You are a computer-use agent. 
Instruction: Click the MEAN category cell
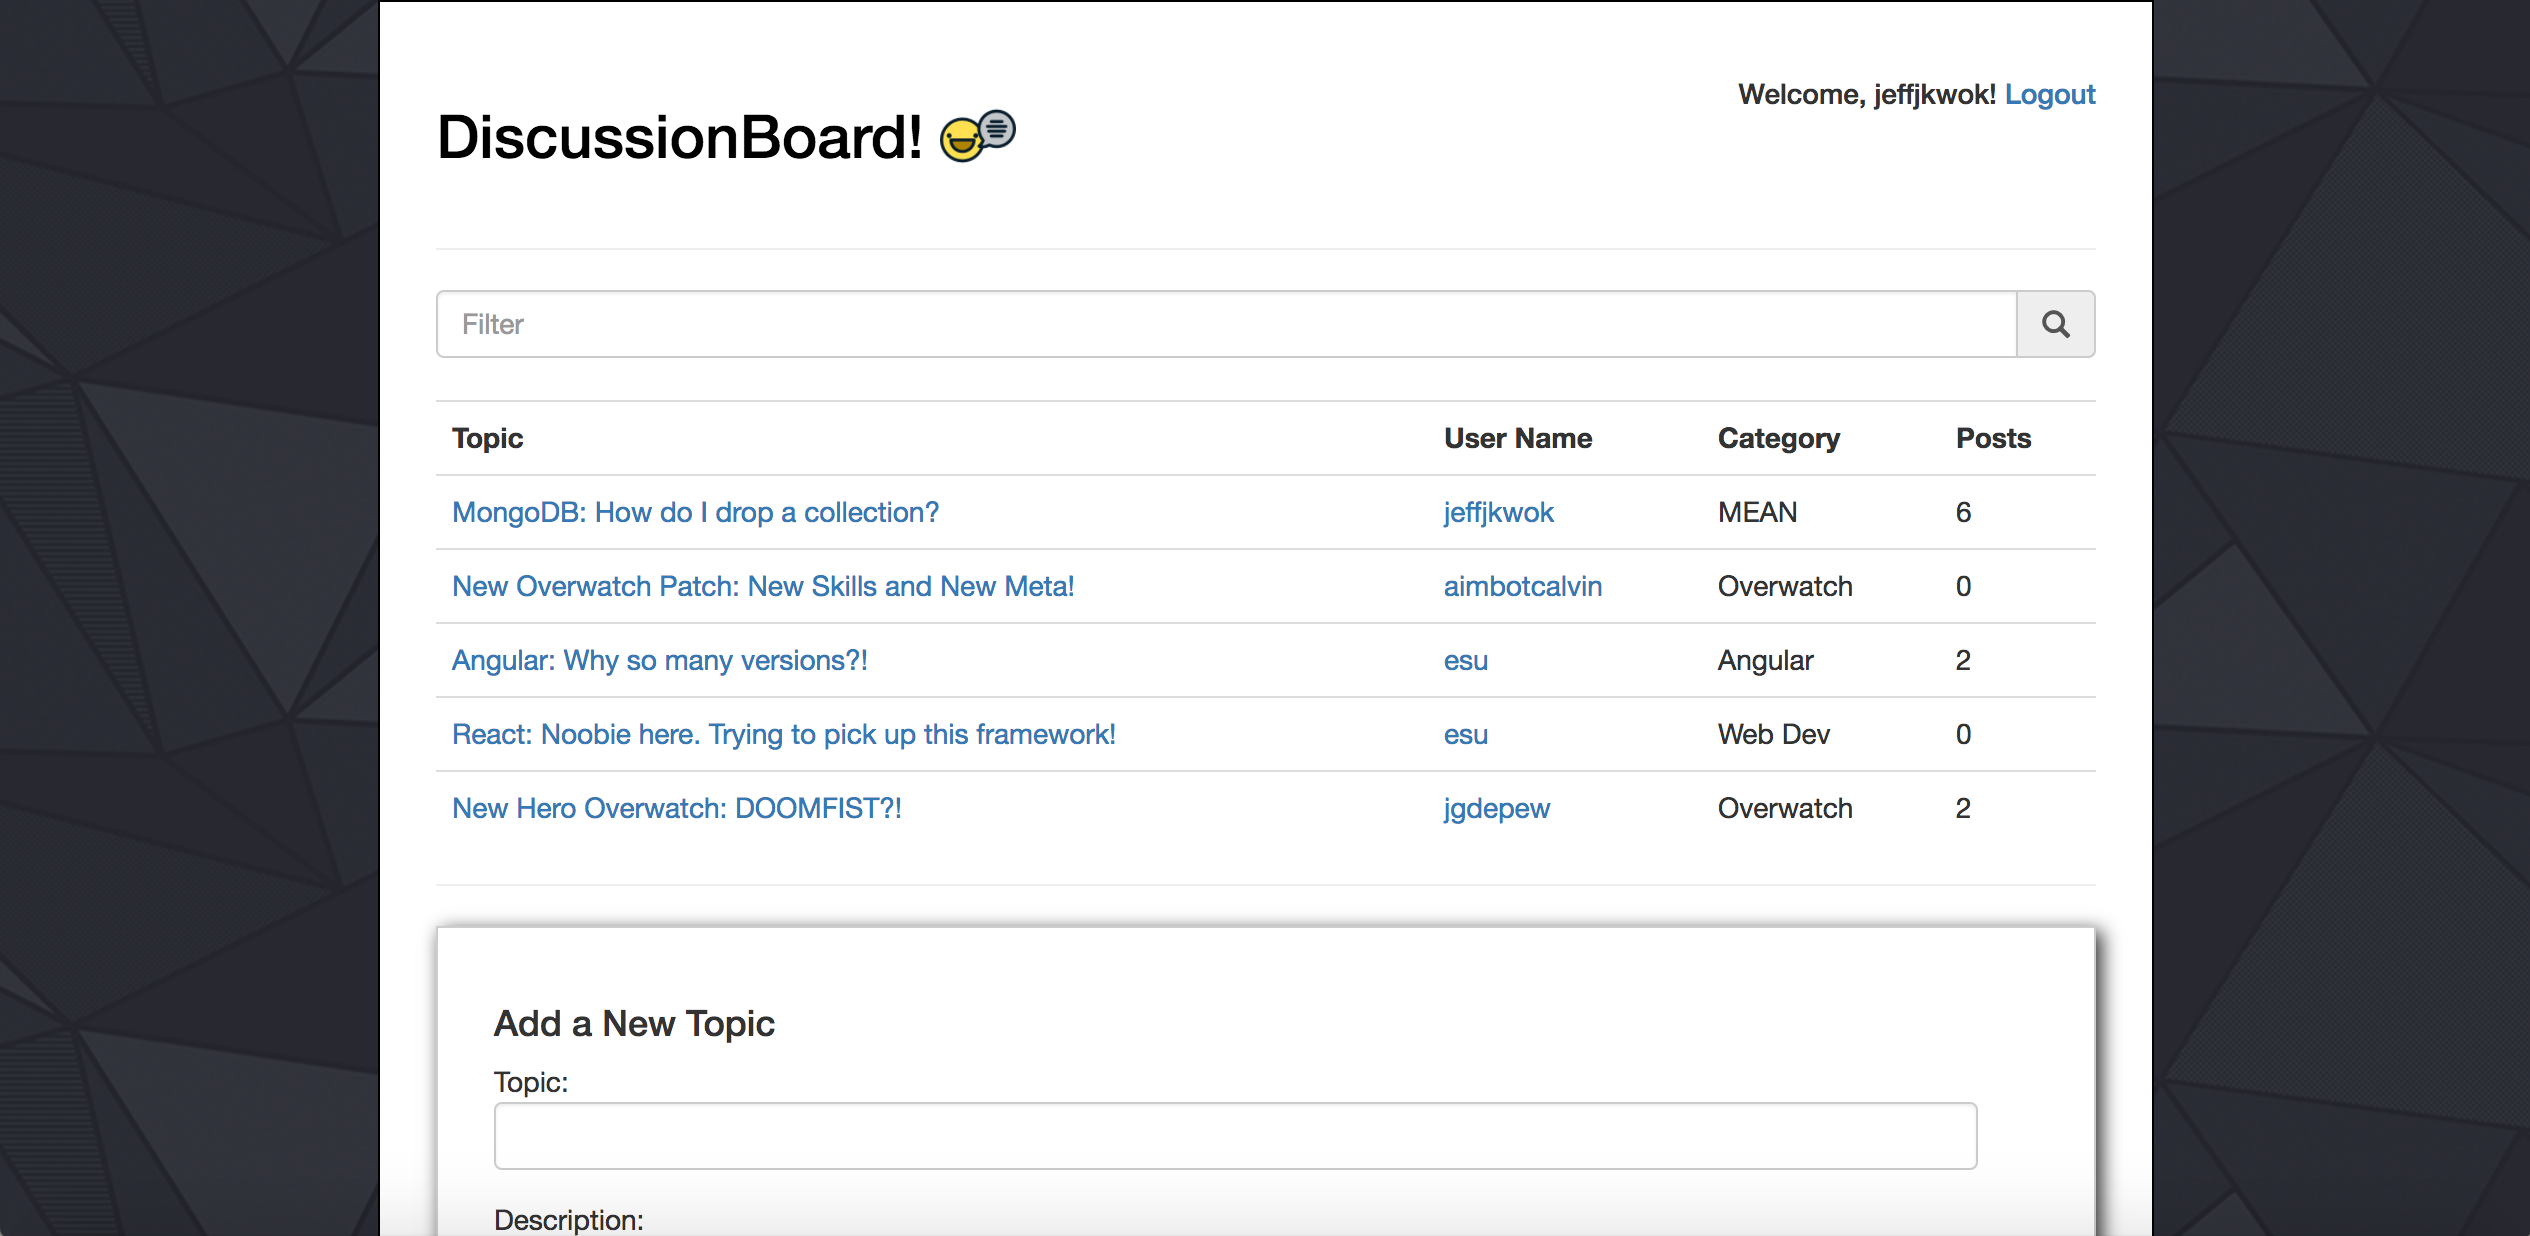1757,512
